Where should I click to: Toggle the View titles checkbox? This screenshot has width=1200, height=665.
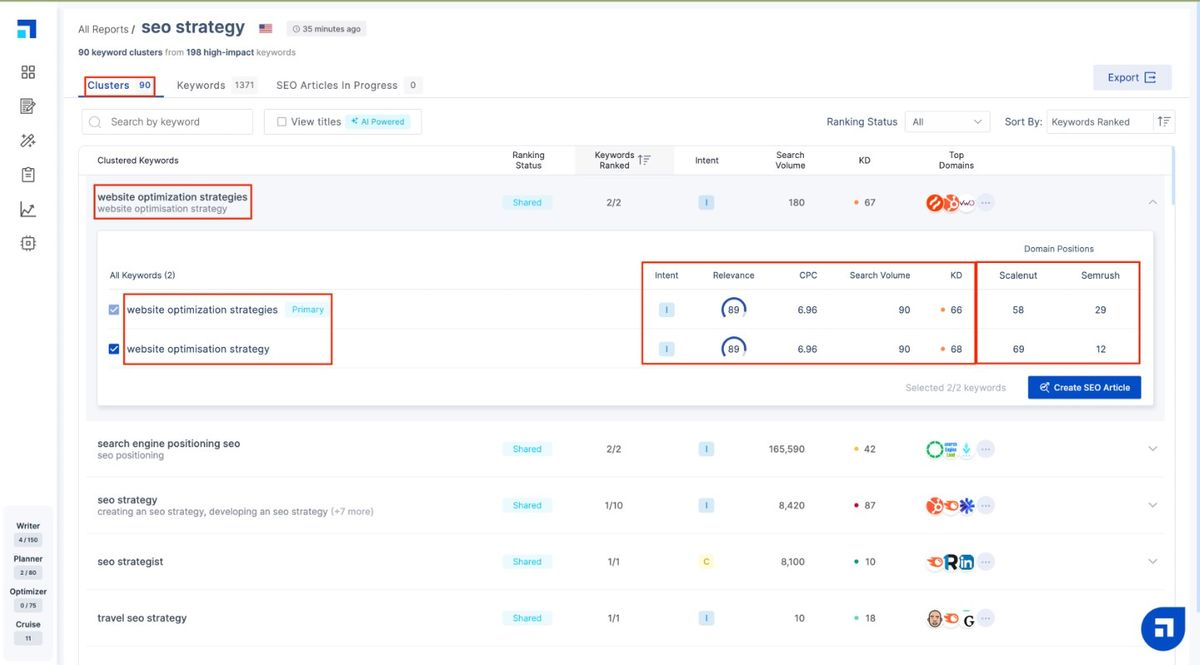pos(282,122)
